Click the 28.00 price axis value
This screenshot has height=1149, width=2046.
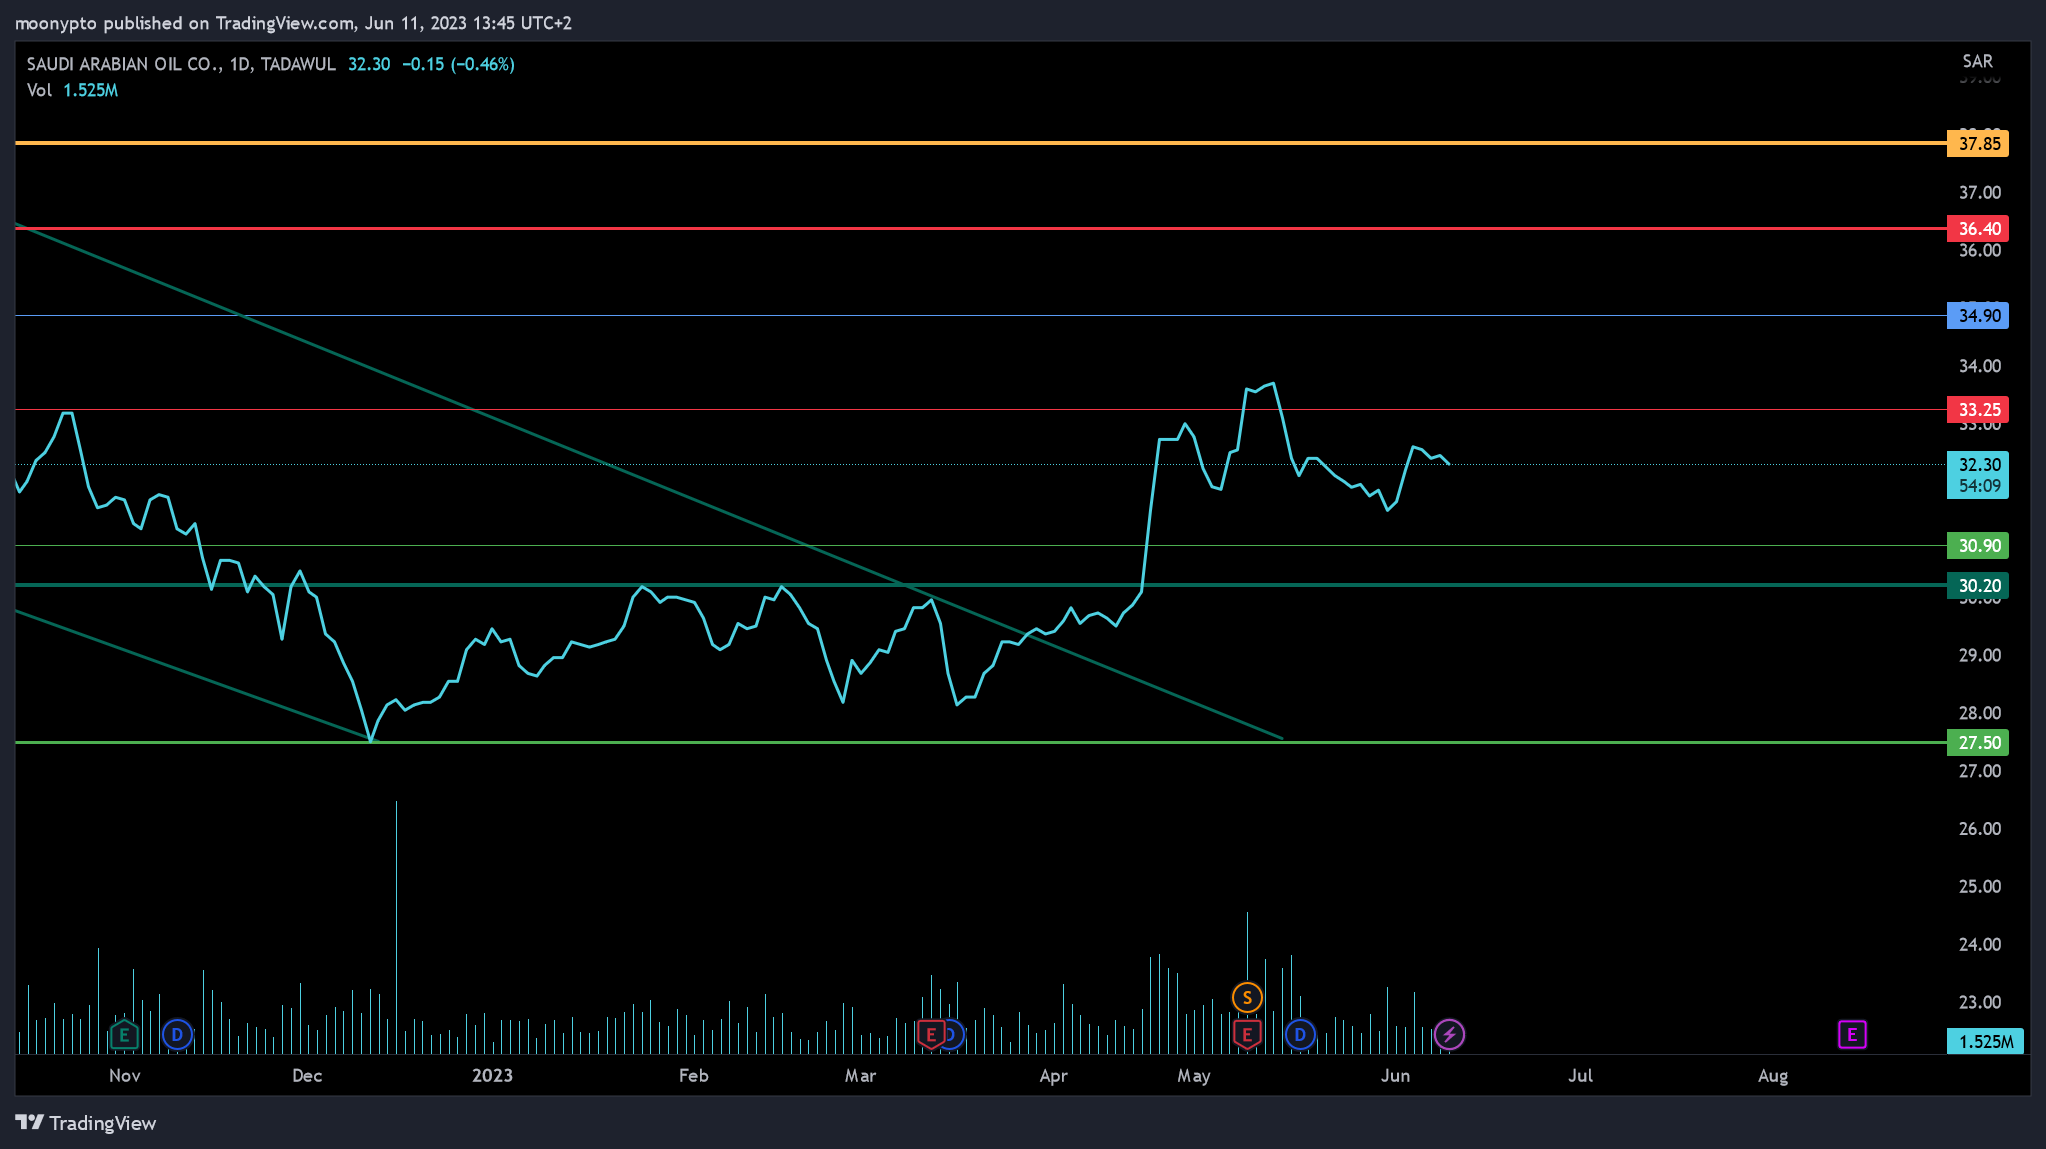1979,713
